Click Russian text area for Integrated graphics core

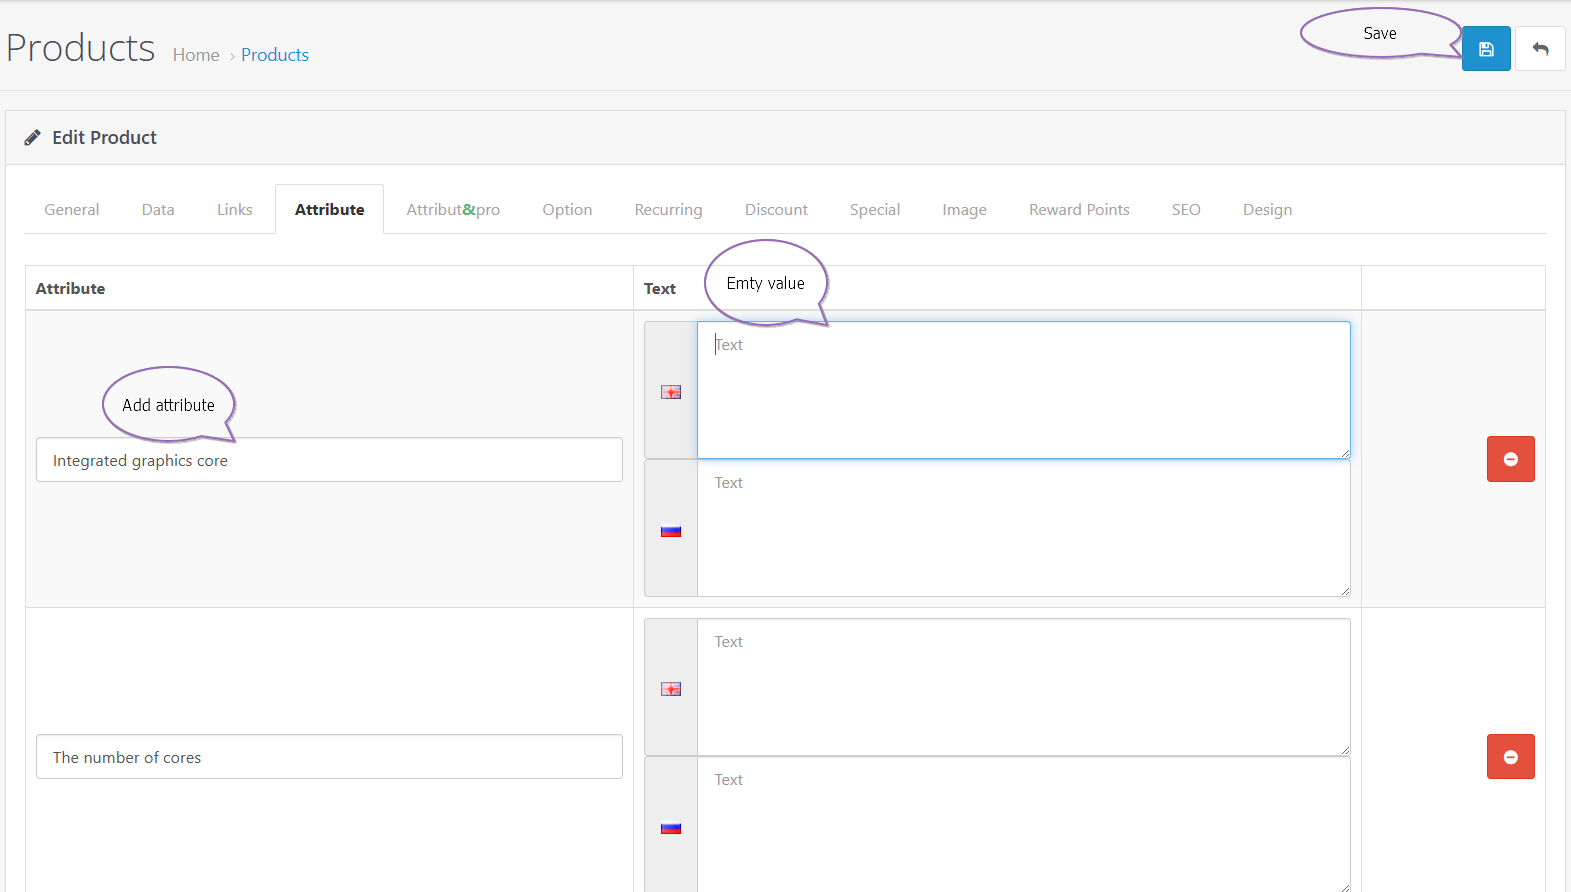(x=1023, y=528)
